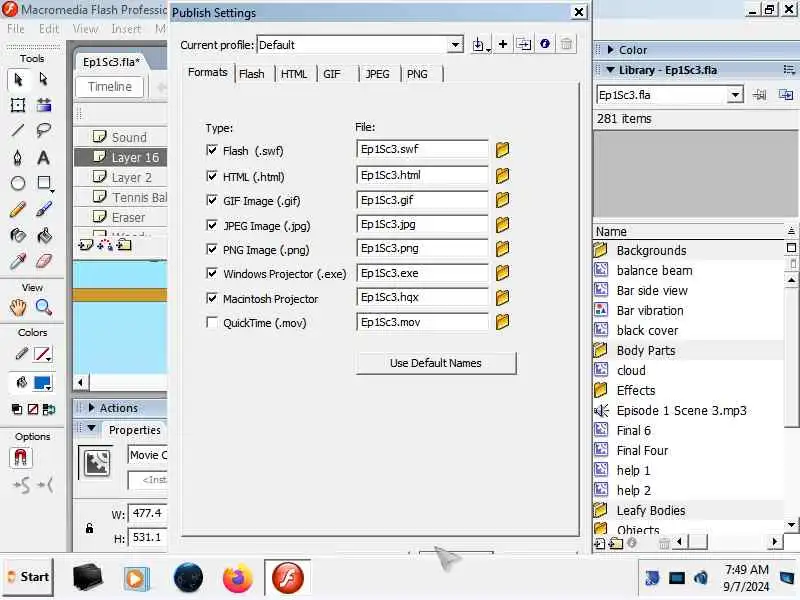Click the Profile Properties info icon
The height and width of the screenshot is (600, 800).
[x=545, y=44]
